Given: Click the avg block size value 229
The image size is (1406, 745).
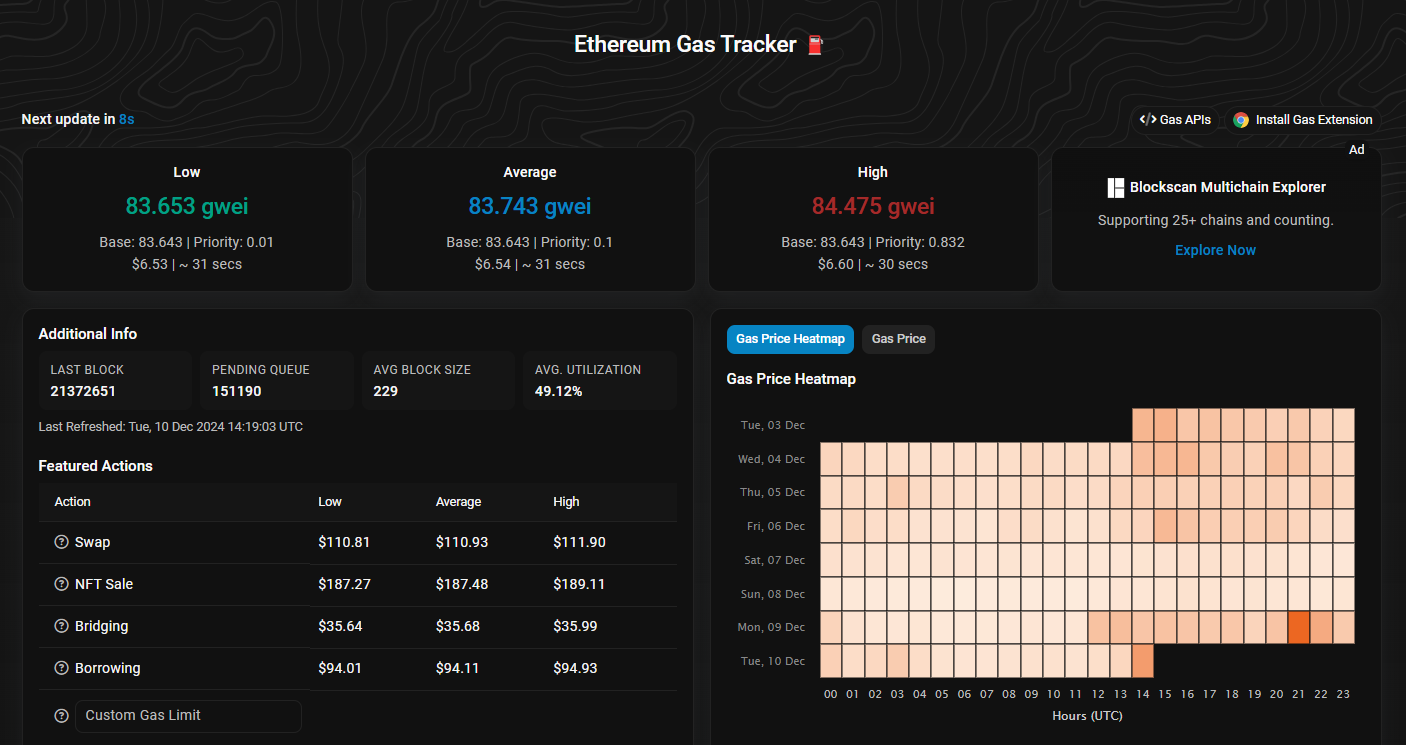Looking at the screenshot, I should coord(386,391).
